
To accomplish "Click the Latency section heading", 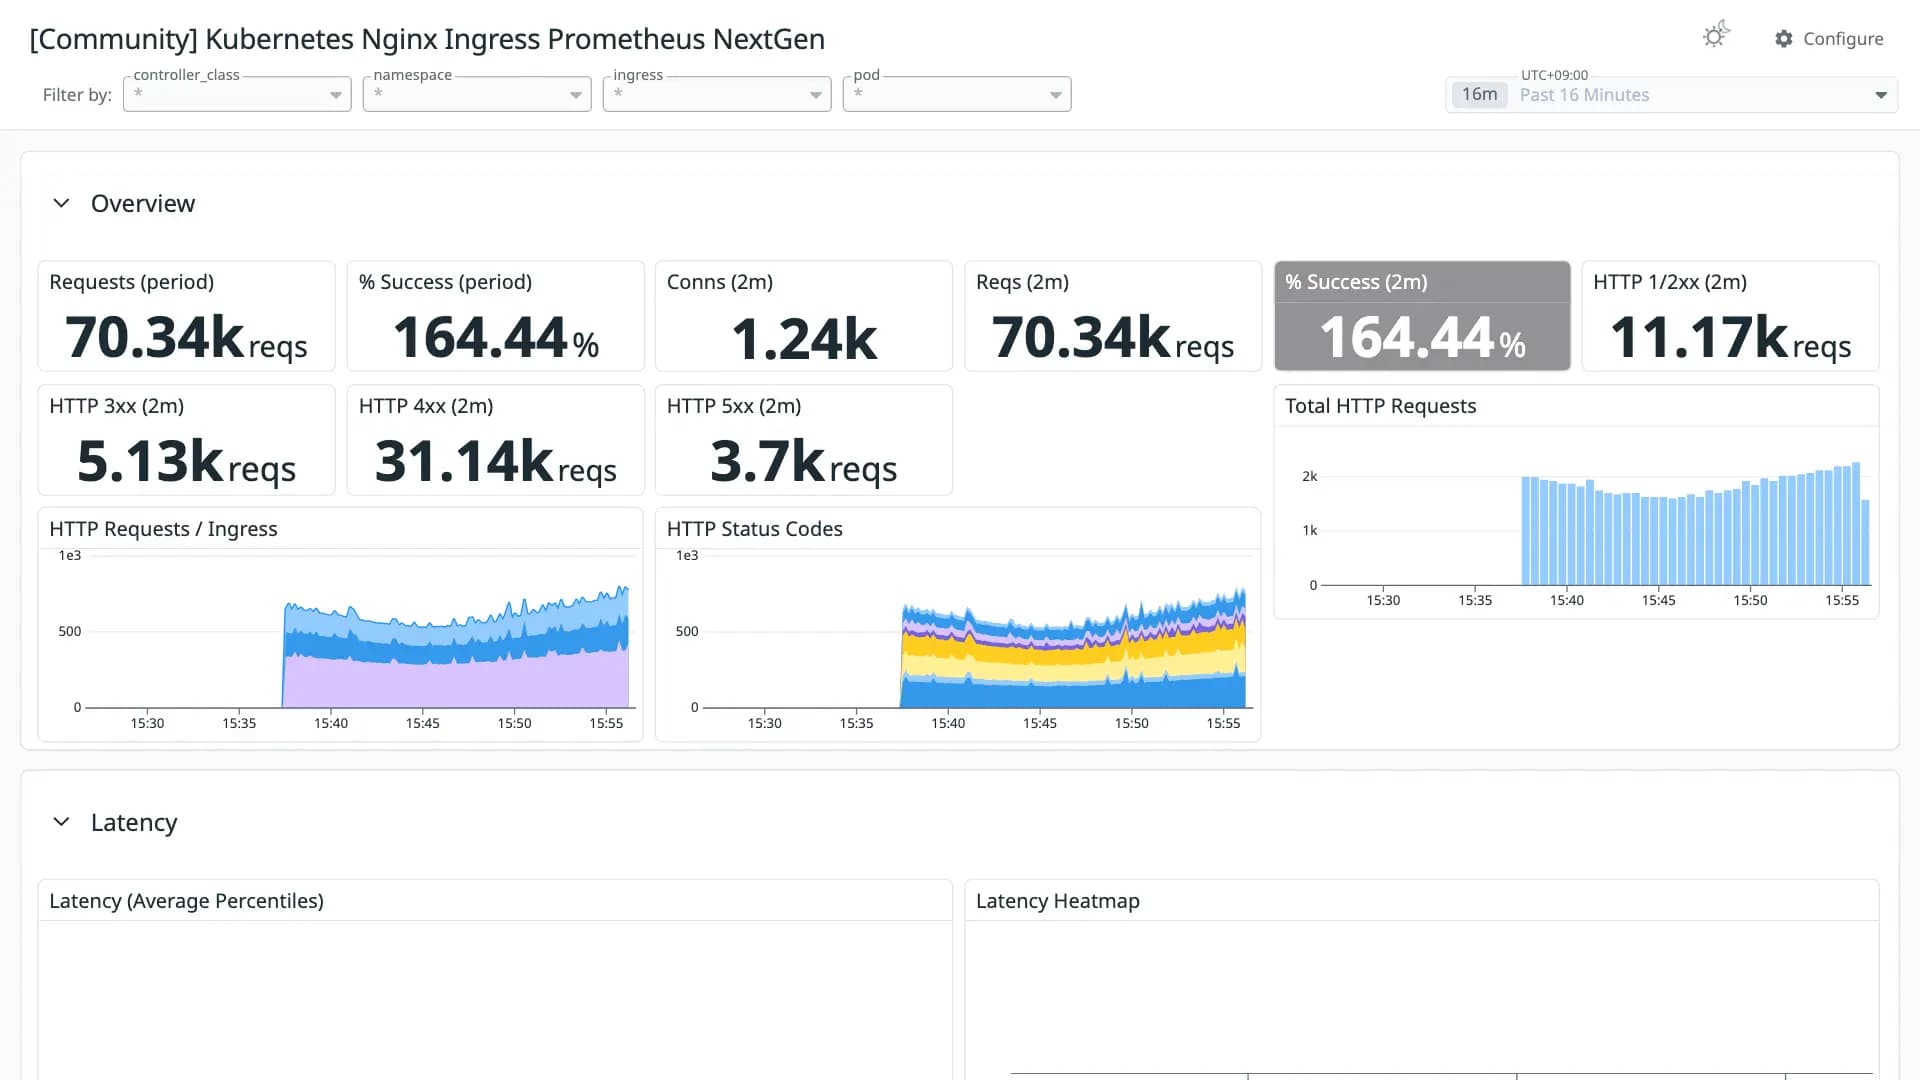I will (134, 822).
